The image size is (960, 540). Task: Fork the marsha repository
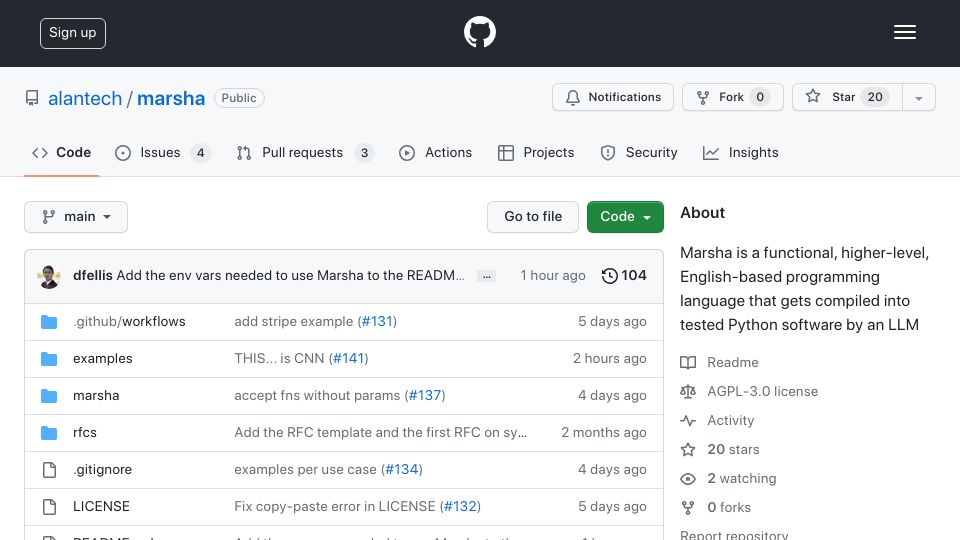[733, 97]
